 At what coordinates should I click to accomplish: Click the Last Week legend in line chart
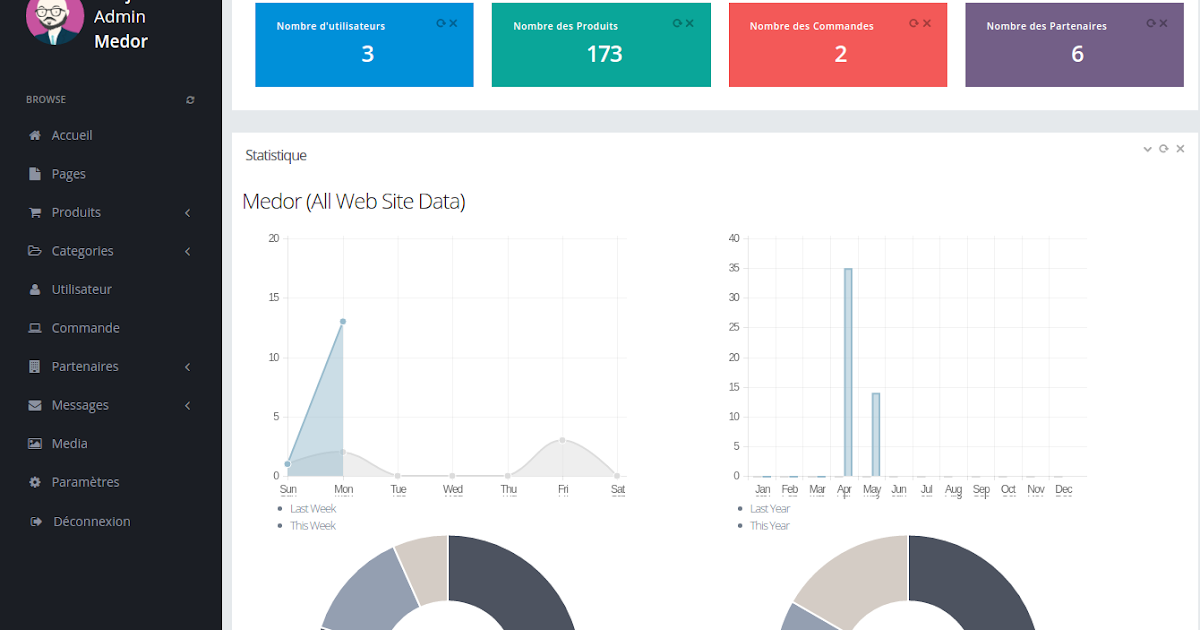tap(313, 509)
